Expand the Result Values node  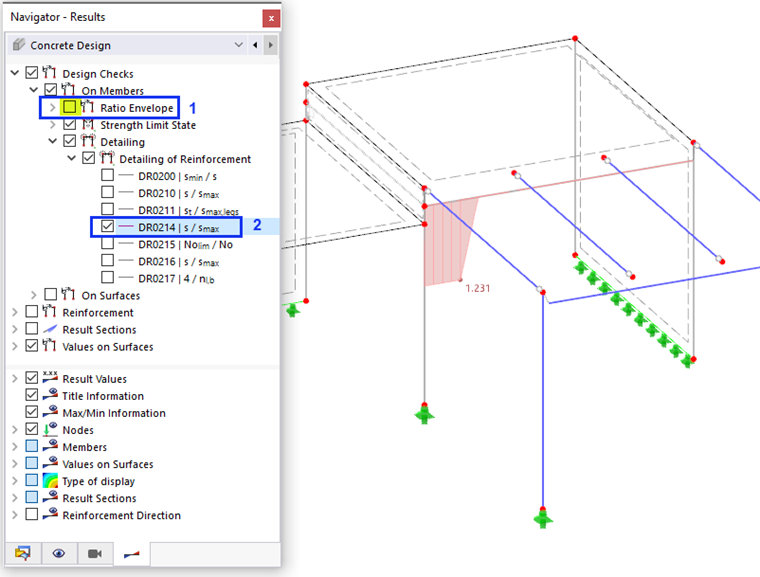[x=15, y=378]
